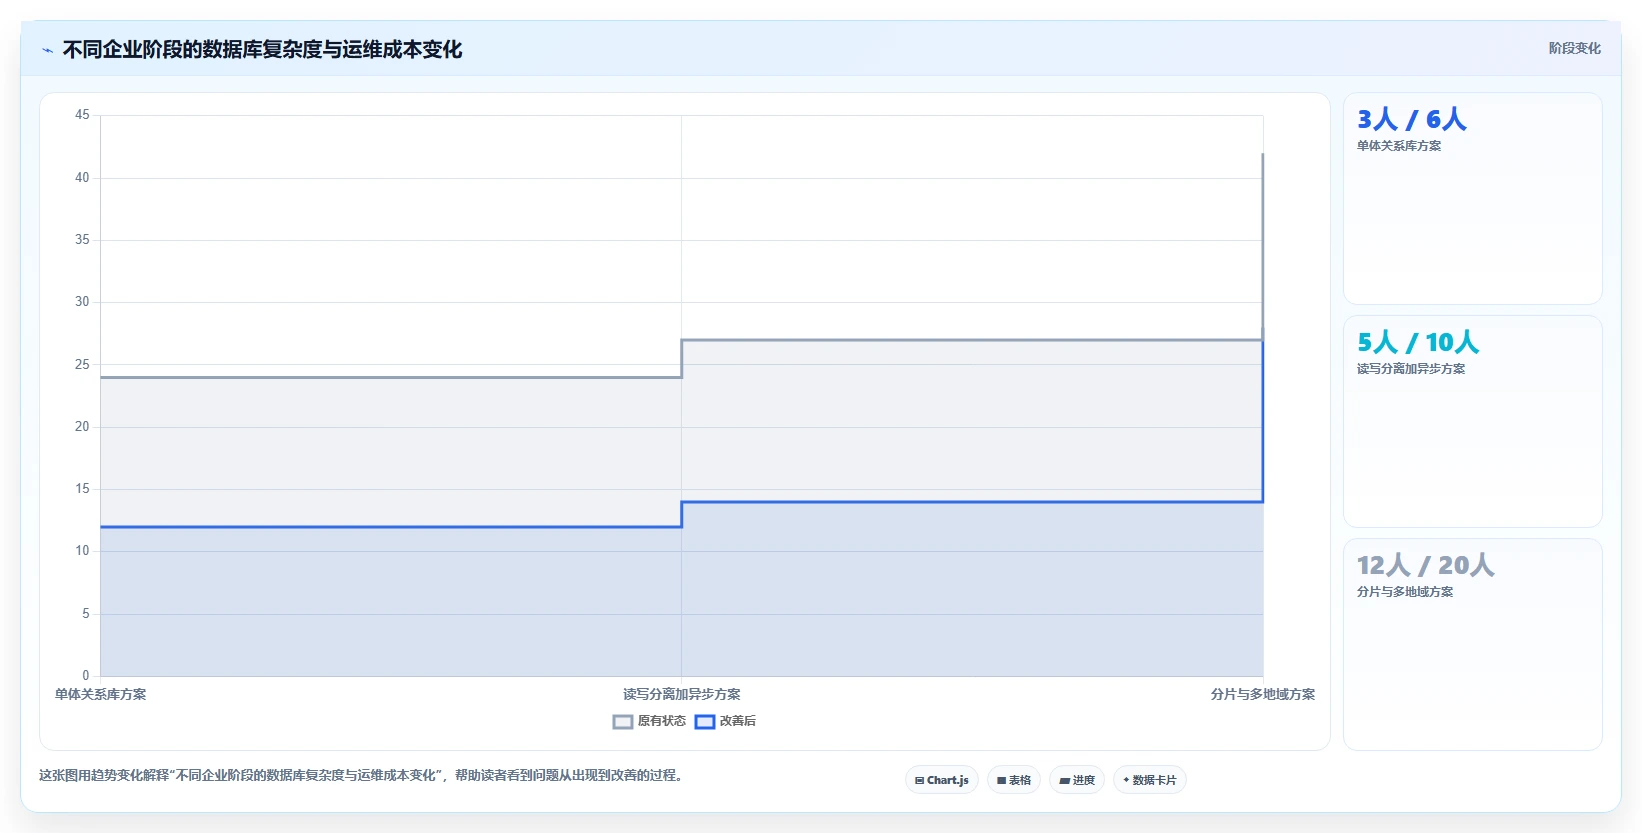This screenshot has height=833, width=1642.
Task: Click the 分片与多地域方案 x-axis label
Action: (x=1263, y=694)
